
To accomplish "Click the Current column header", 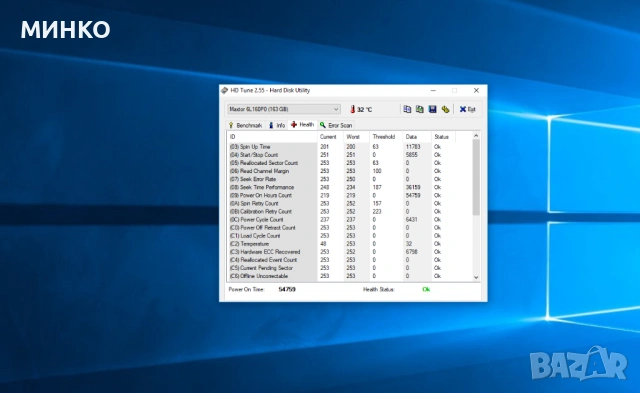I will (330, 137).
